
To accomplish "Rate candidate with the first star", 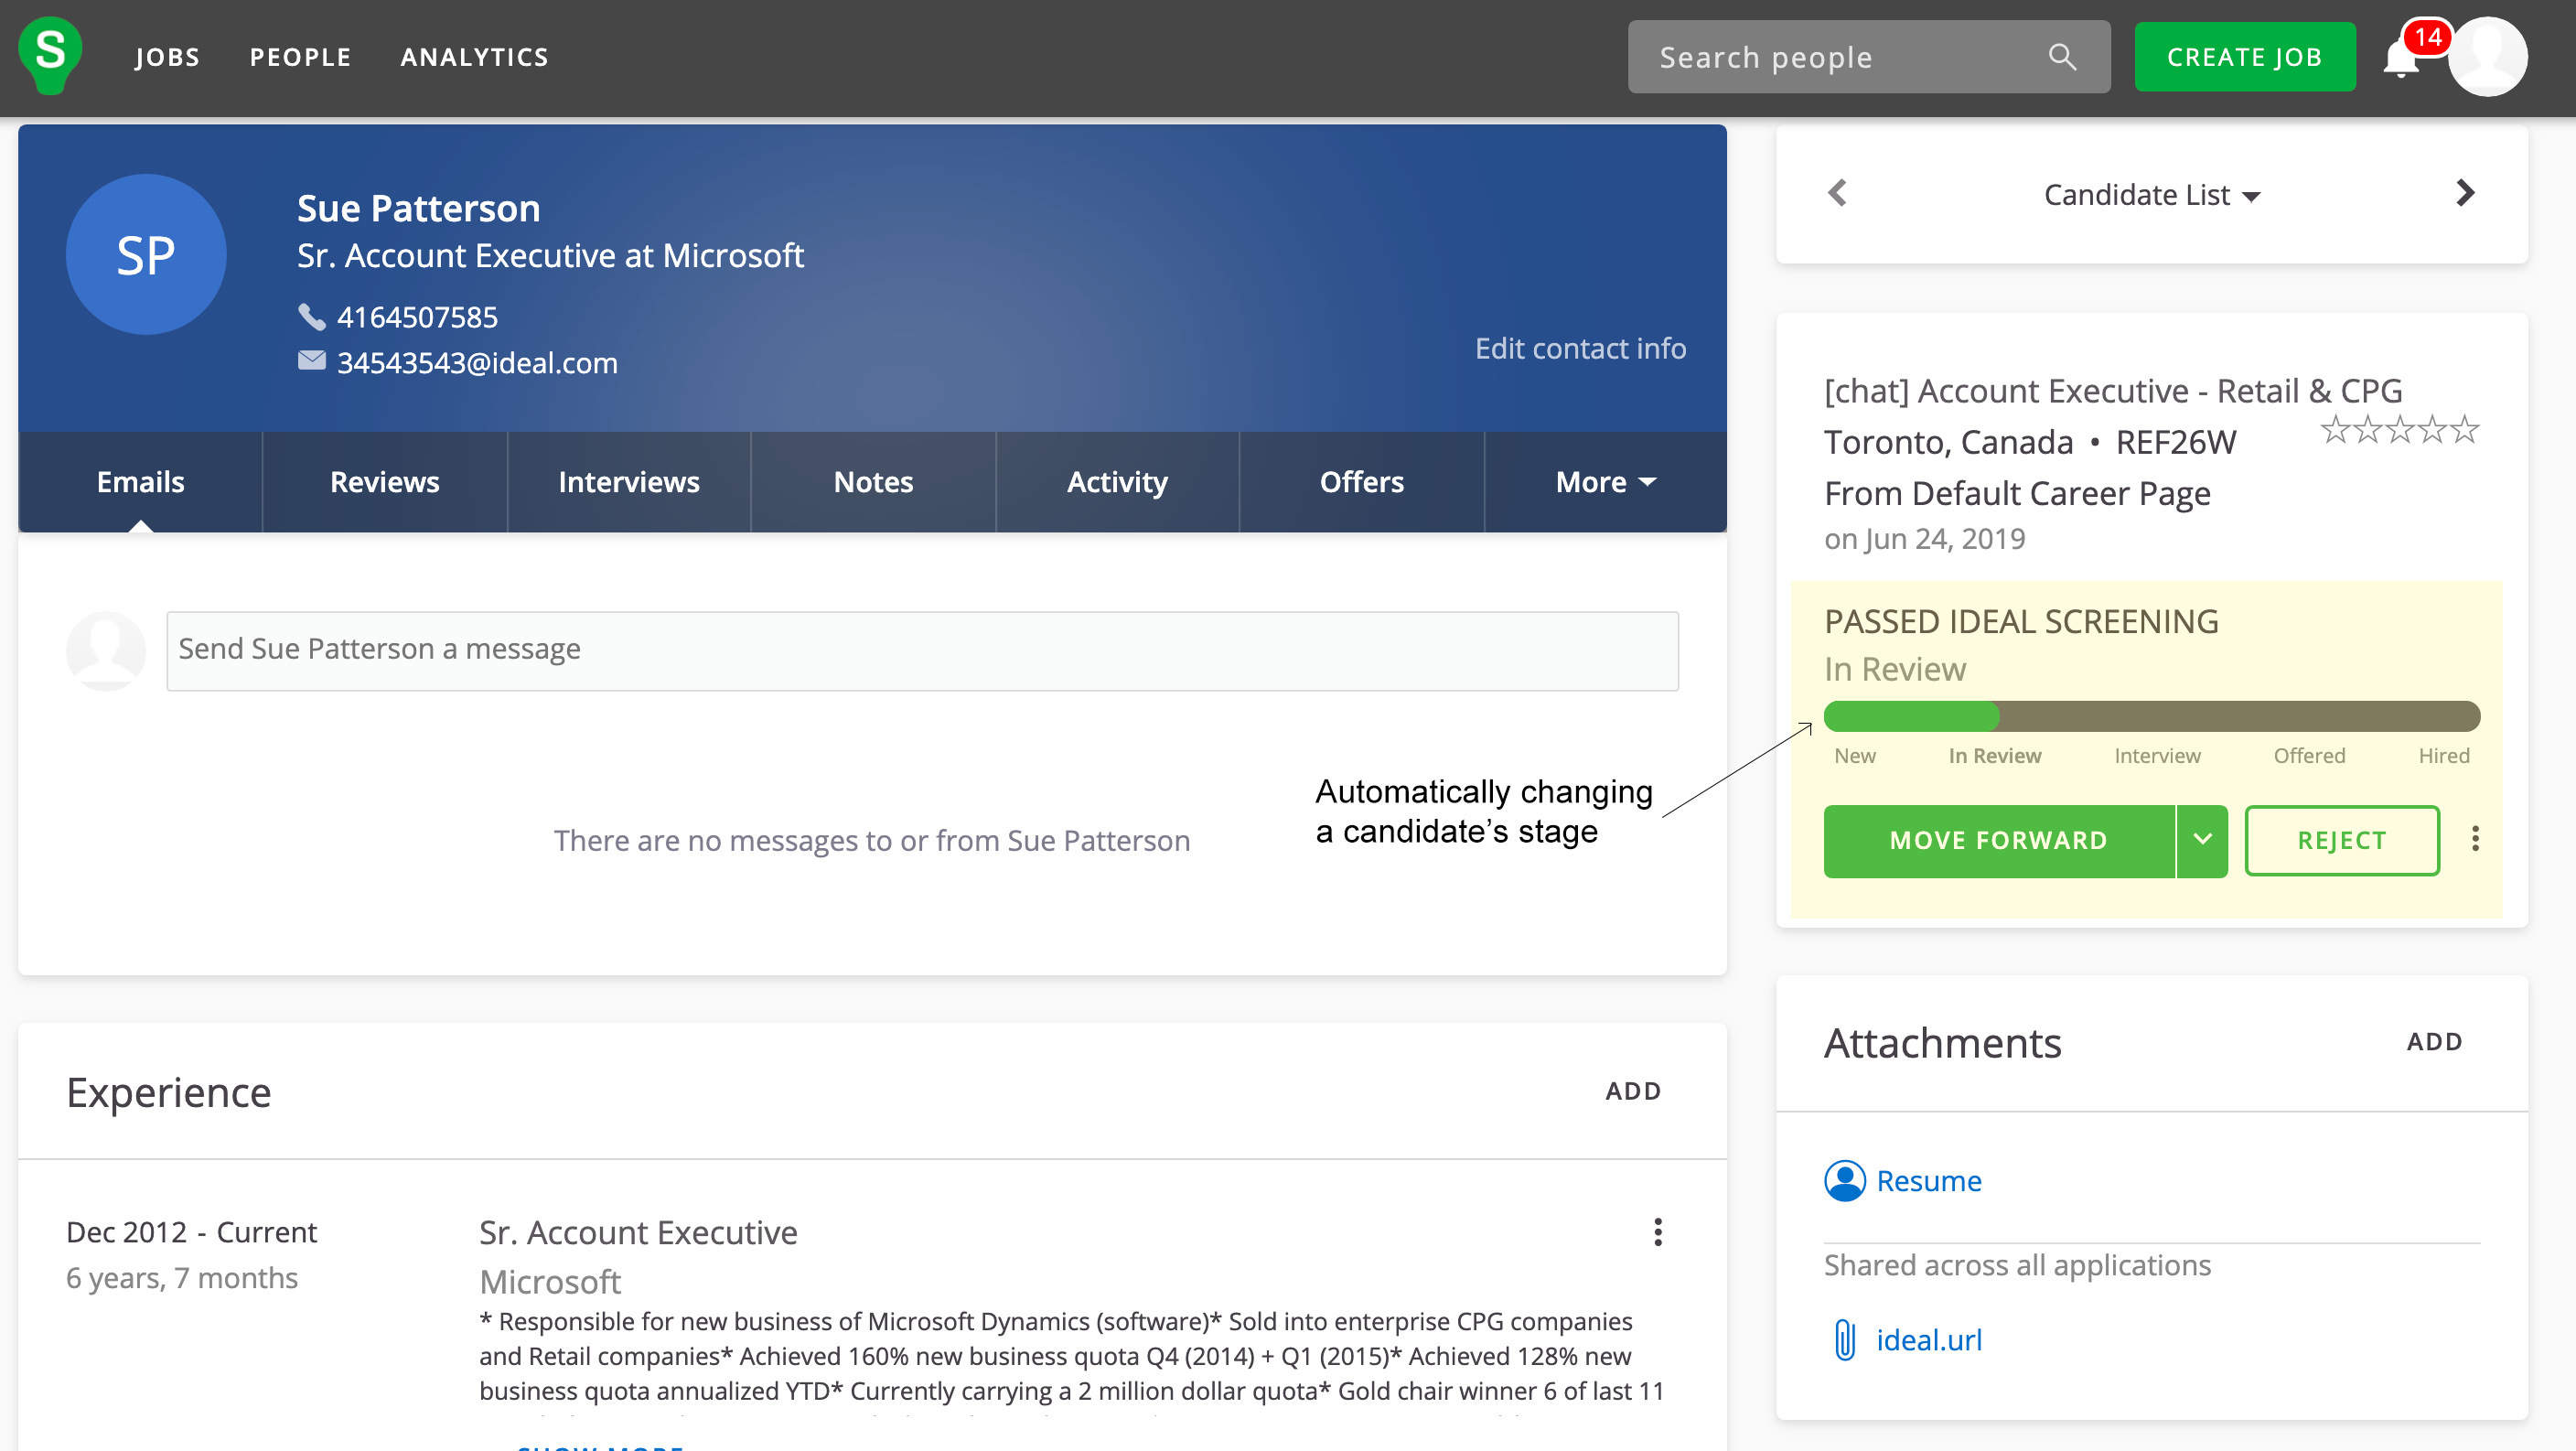I will 2335,430.
